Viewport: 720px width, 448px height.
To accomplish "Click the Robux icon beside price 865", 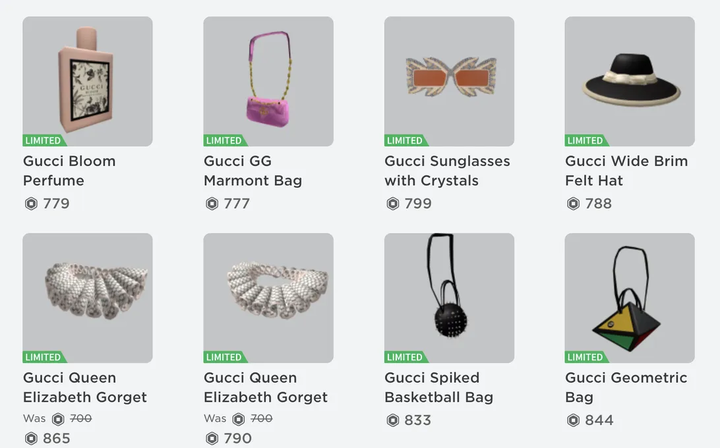I will [x=31, y=438].
